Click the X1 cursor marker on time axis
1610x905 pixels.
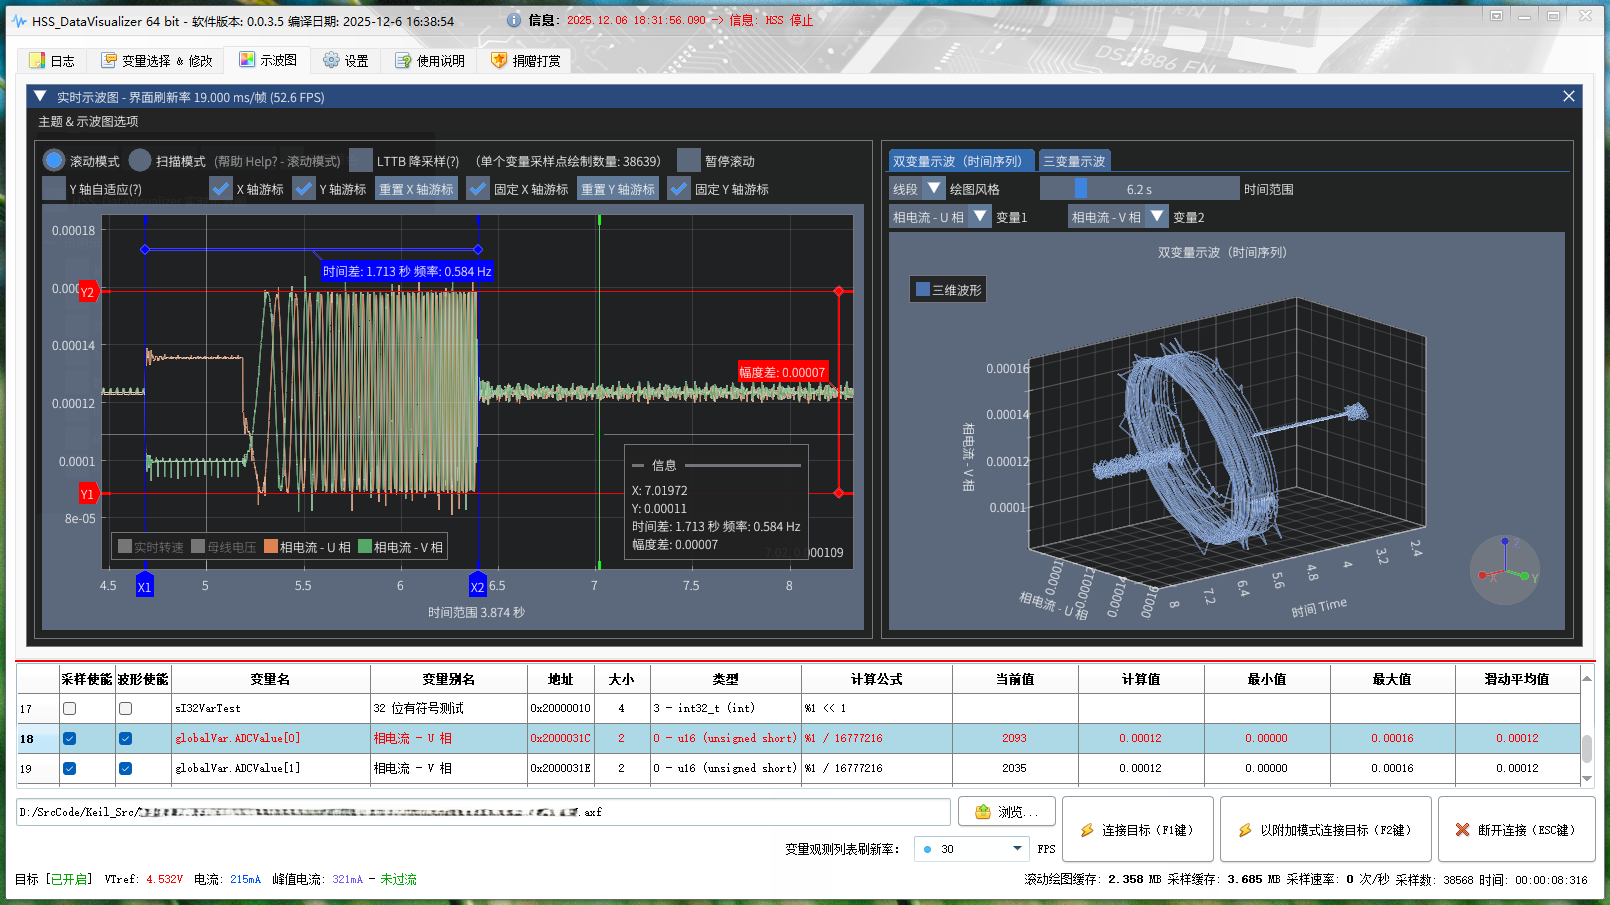(144, 587)
